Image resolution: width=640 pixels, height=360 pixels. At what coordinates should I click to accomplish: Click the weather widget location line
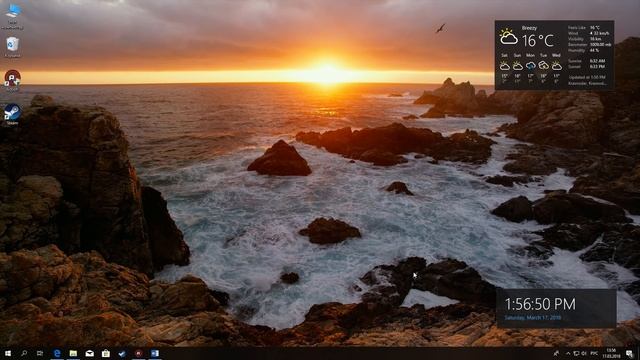tap(587, 84)
